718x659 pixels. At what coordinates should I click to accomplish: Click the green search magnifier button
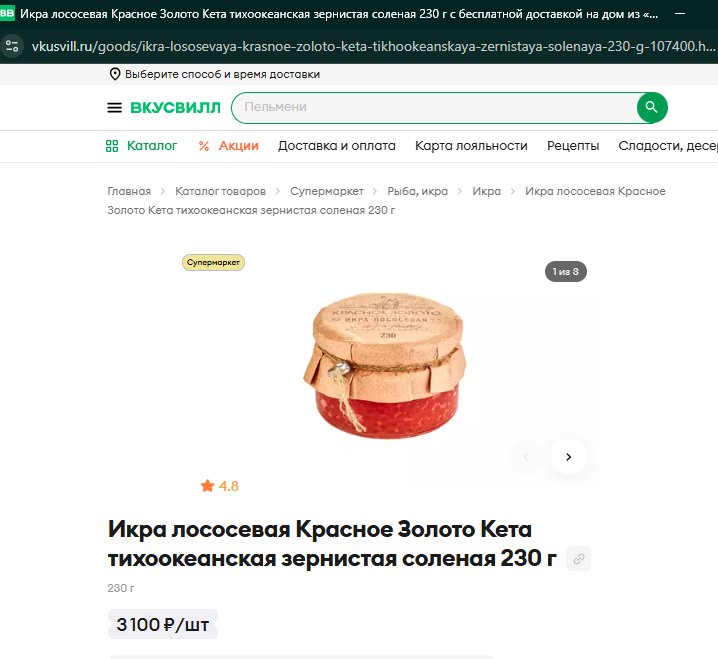tap(652, 108)
